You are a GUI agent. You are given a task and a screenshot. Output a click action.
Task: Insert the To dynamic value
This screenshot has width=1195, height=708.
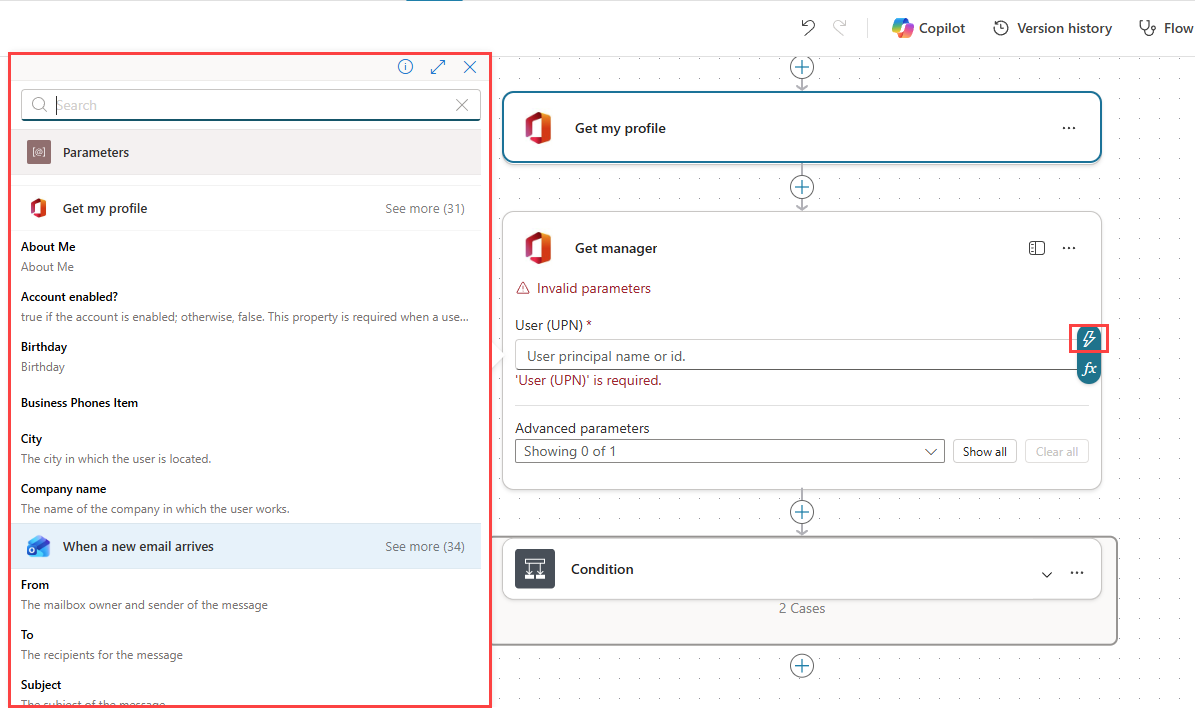246,645
